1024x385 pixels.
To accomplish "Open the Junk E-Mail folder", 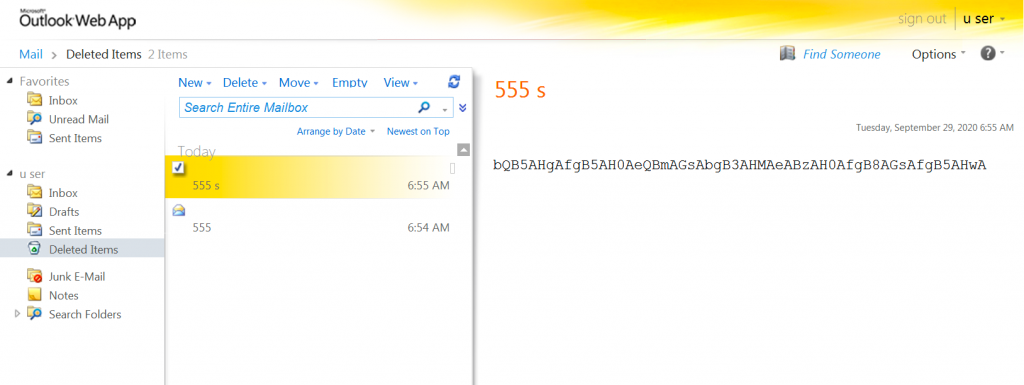I will coord(76,277).
